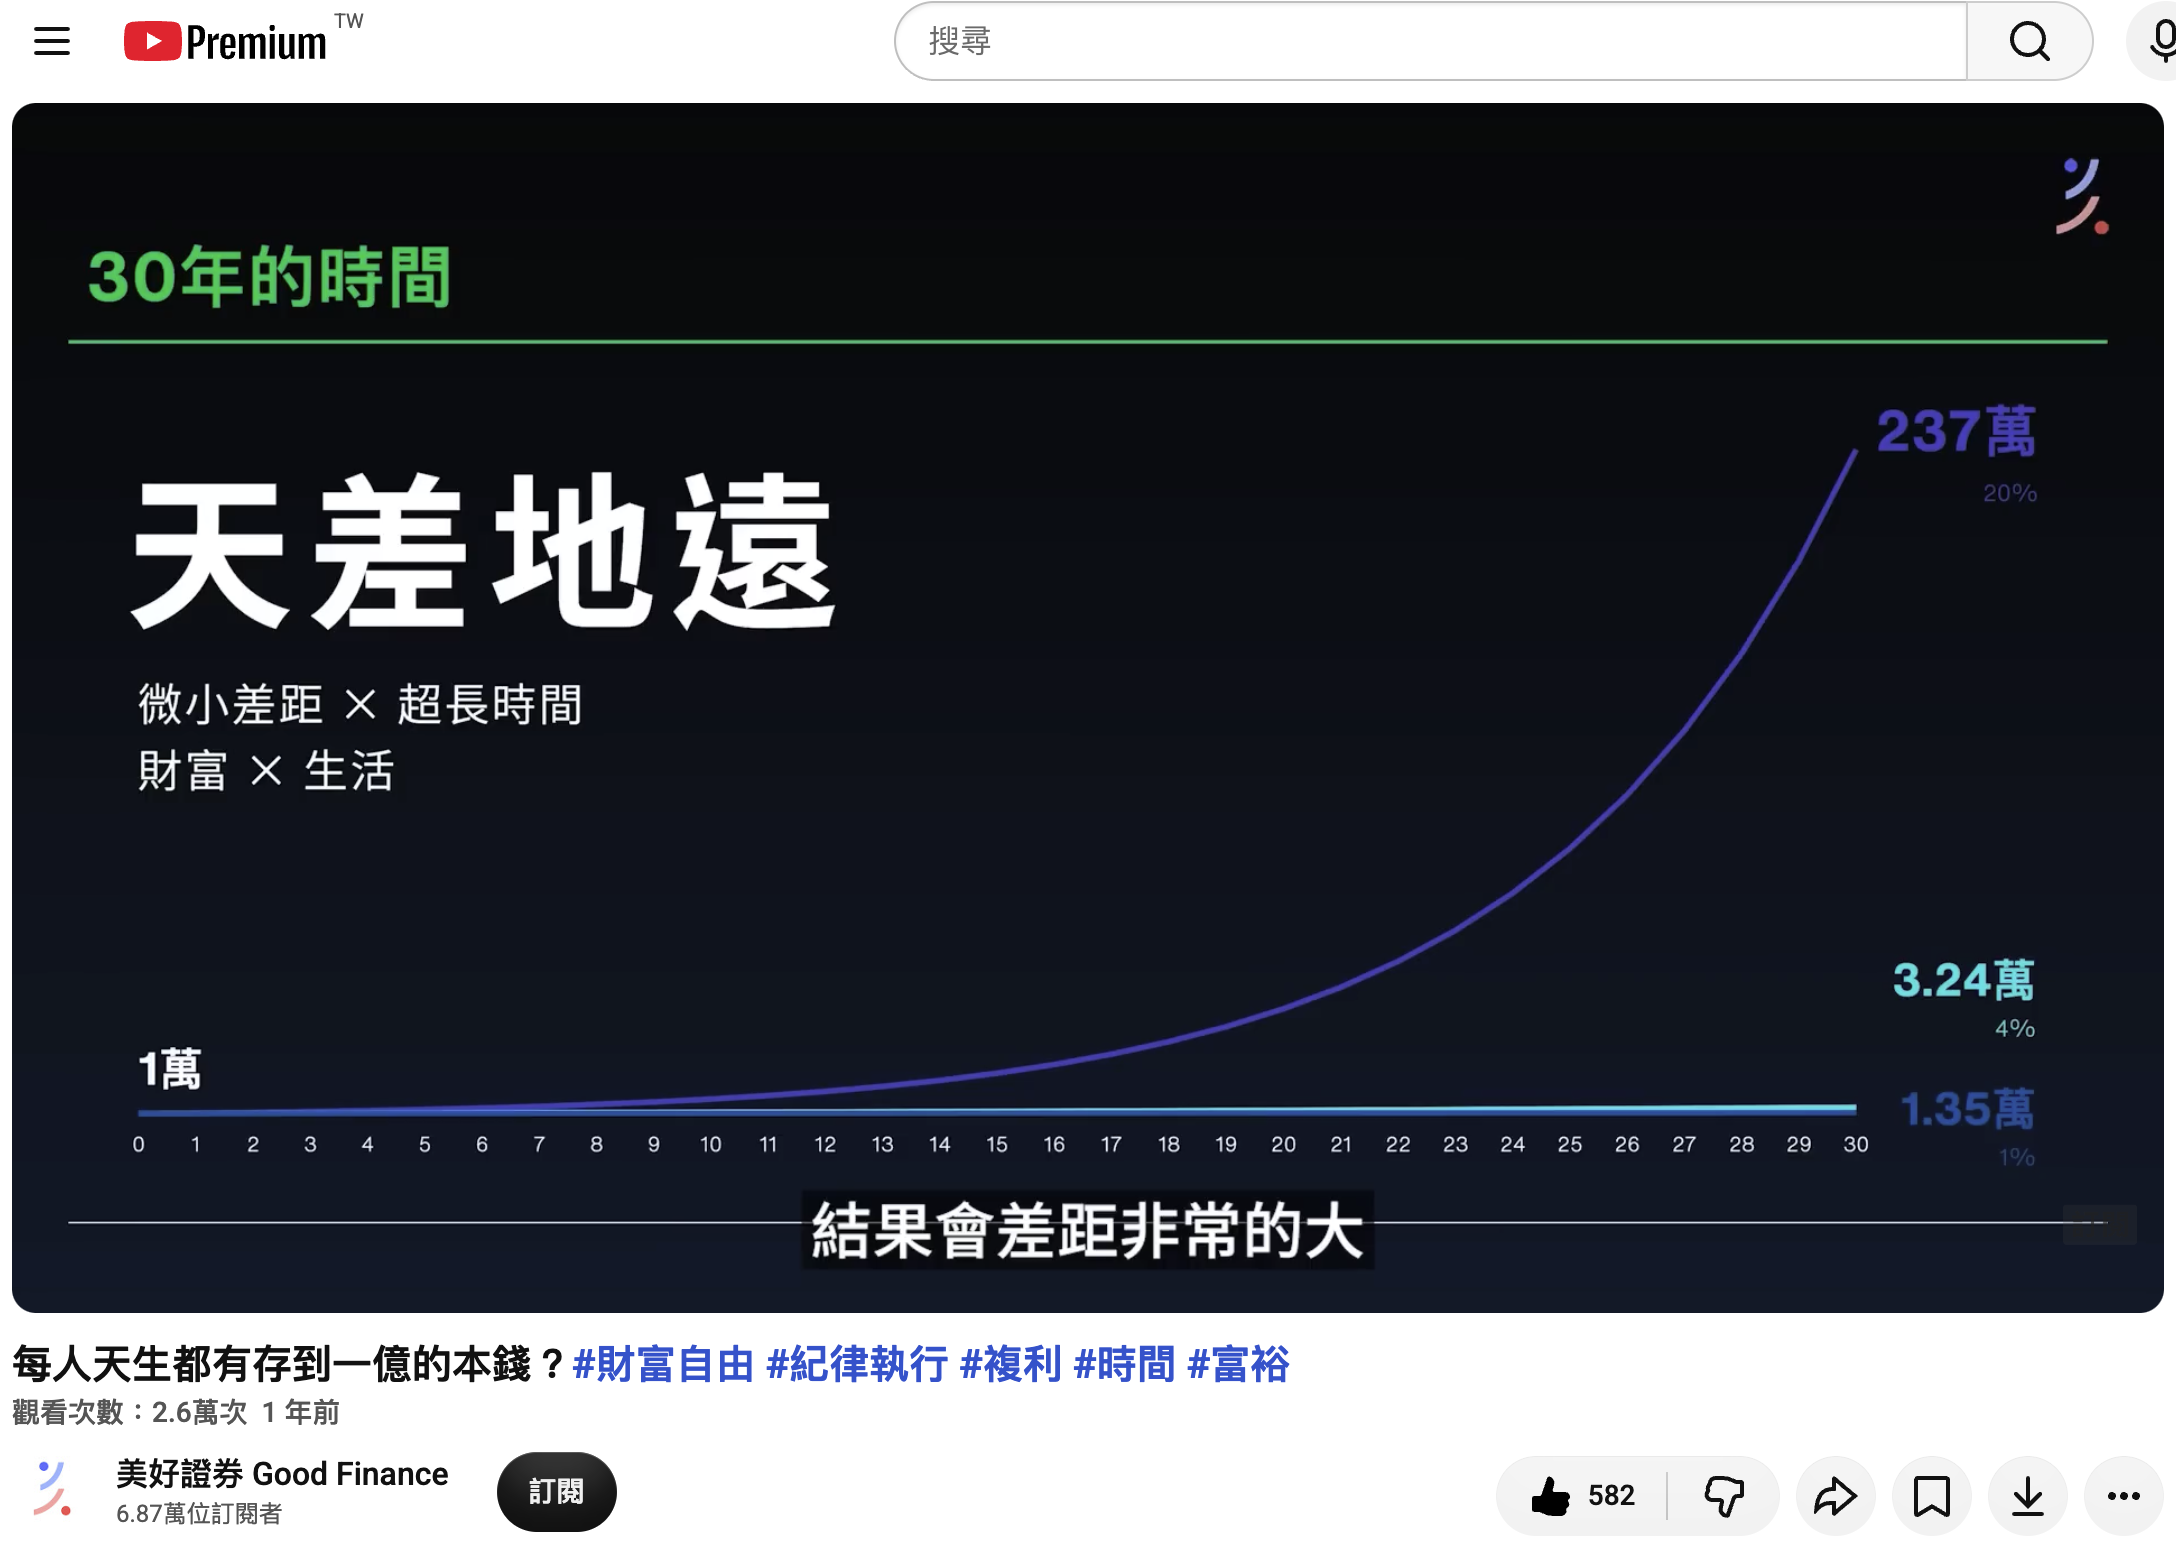
Task: Open 美好證券 Good Finance channel name
Action: (x=282, y=1473)
